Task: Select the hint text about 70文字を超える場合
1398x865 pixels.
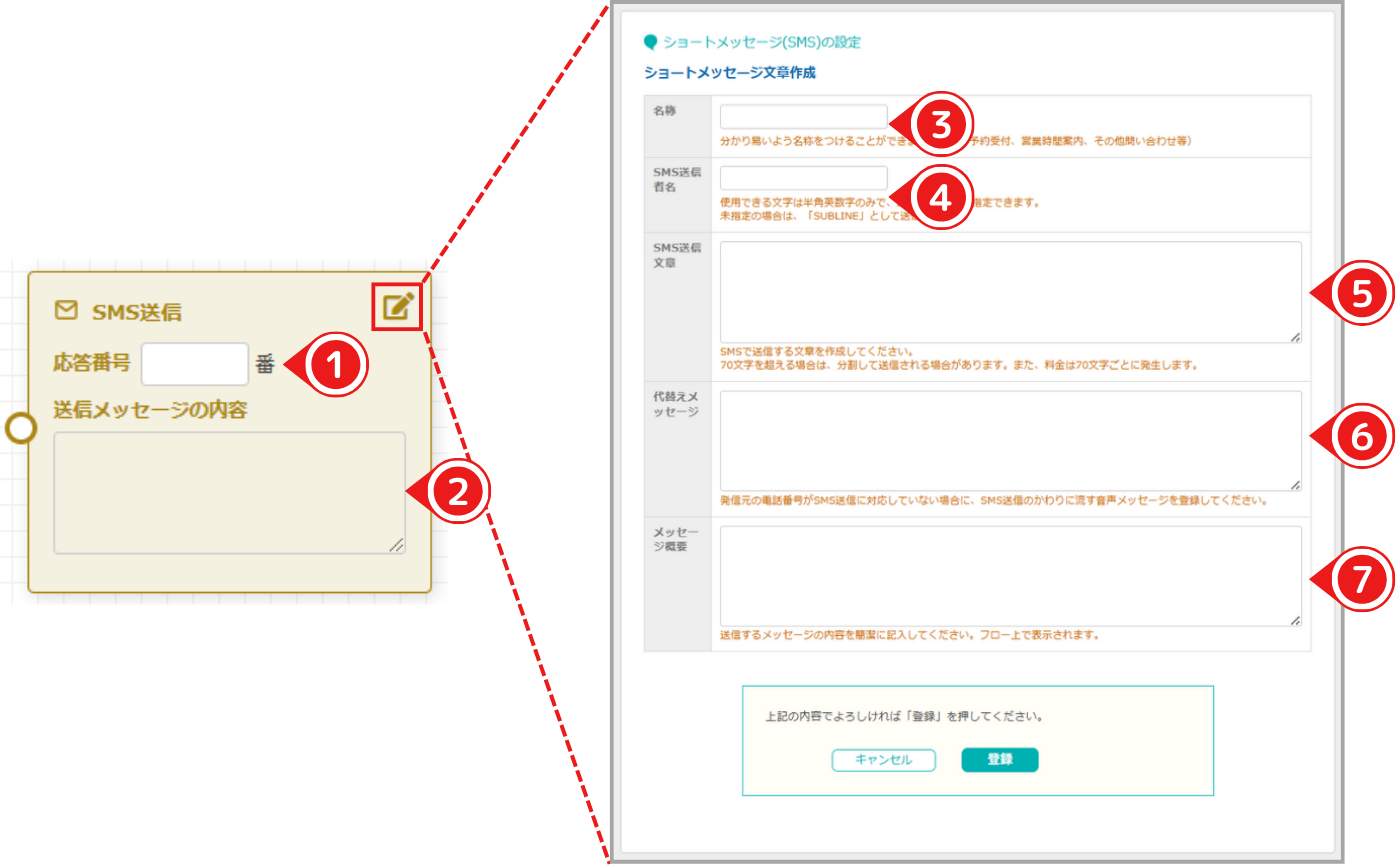Action: [958, 365]
